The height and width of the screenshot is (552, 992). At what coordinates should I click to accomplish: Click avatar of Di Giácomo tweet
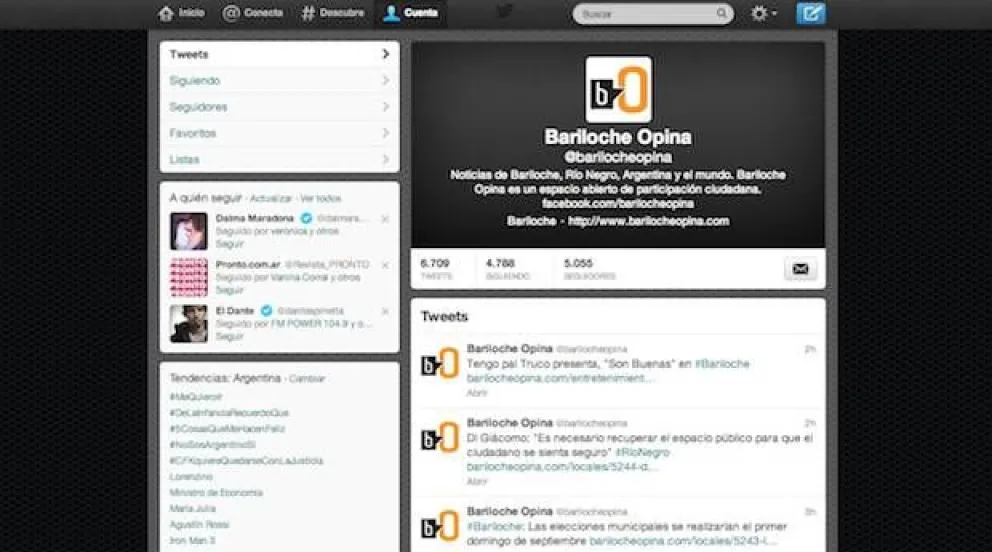[440, 438]
